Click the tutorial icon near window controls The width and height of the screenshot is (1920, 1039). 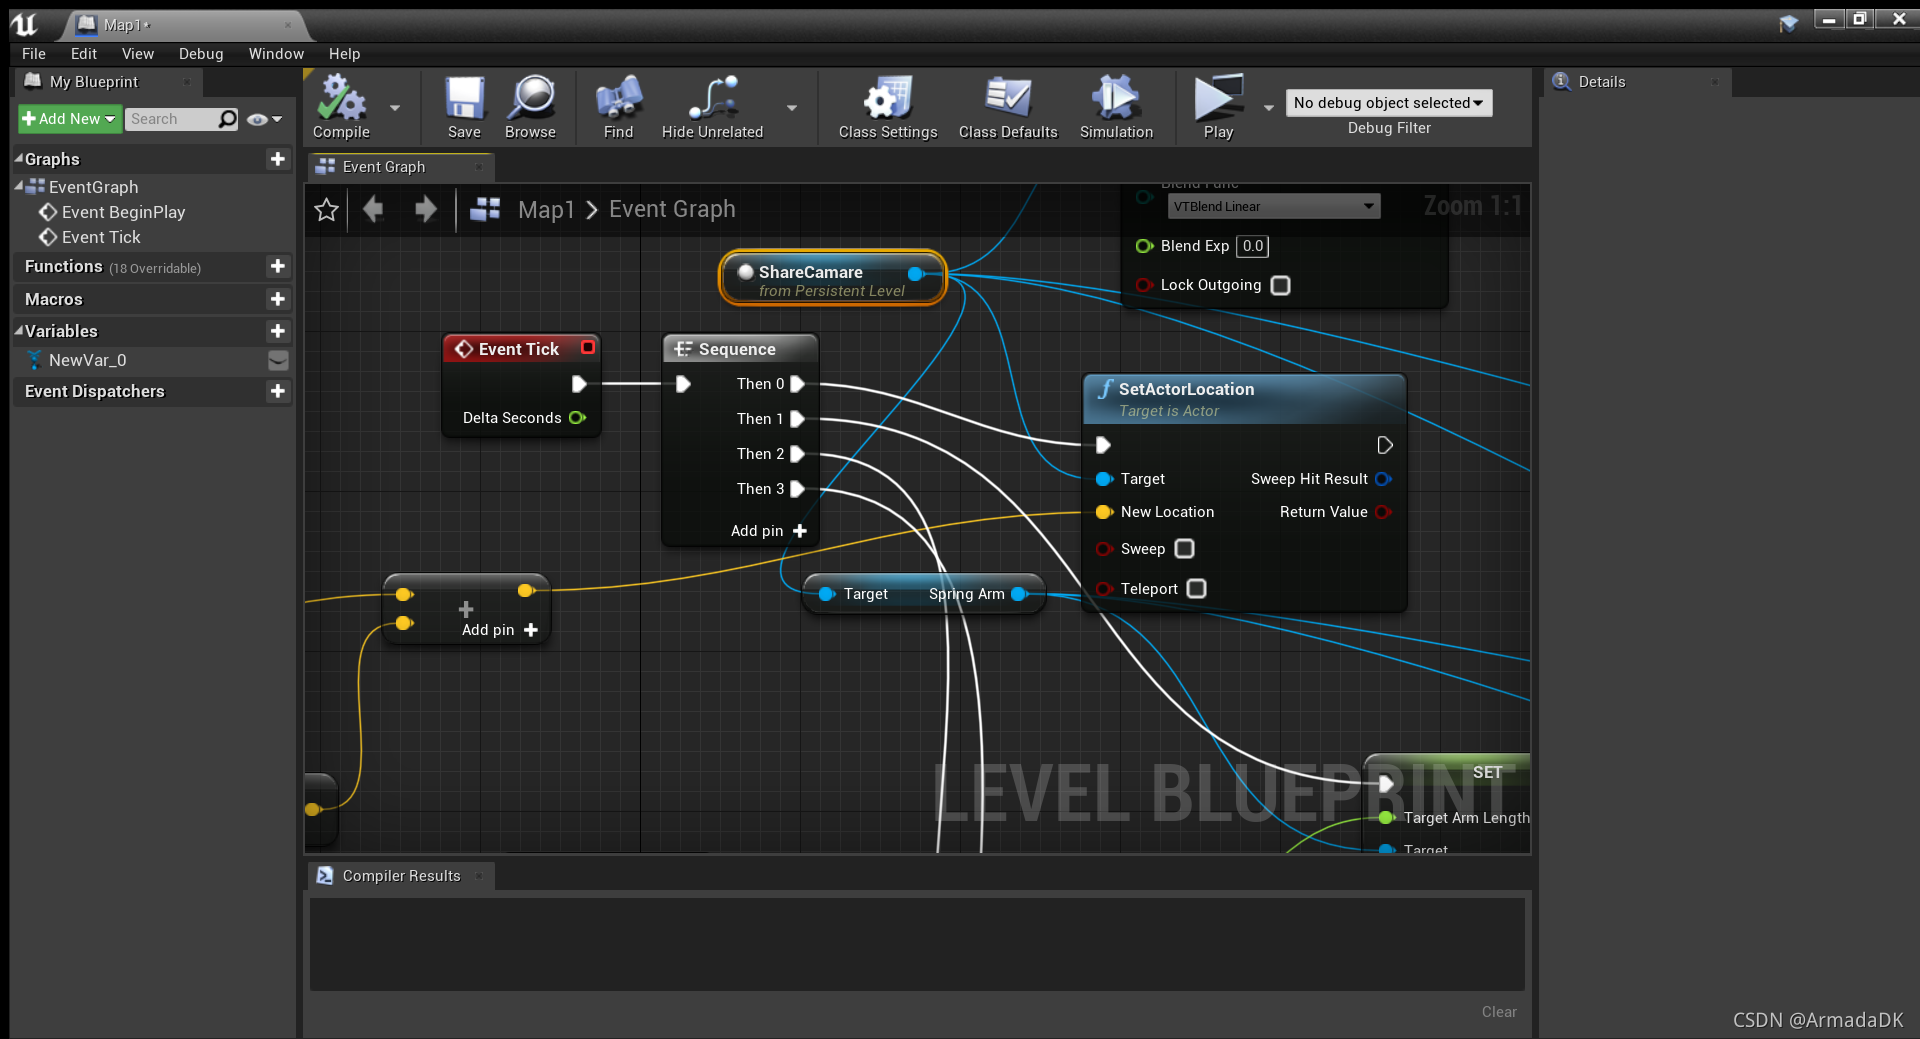tap(1789, 22)
